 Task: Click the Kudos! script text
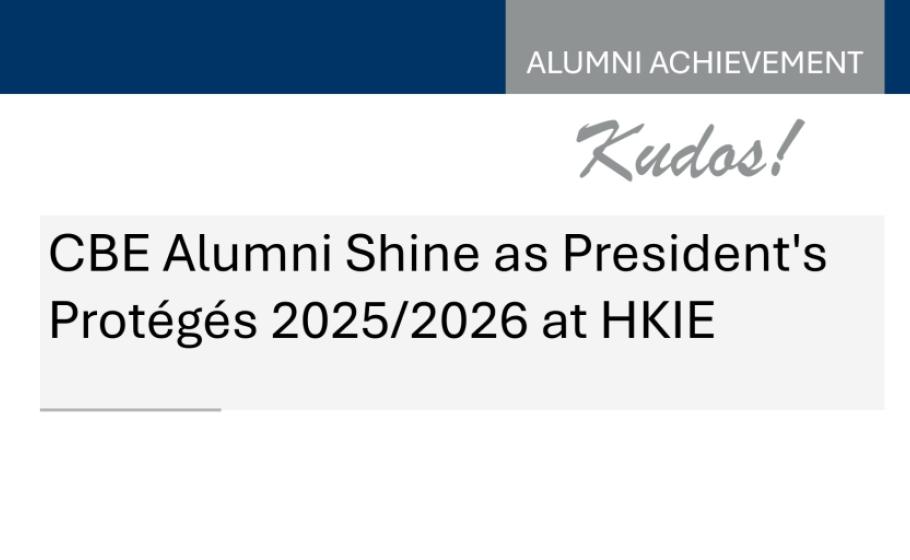tap(690, 151)
